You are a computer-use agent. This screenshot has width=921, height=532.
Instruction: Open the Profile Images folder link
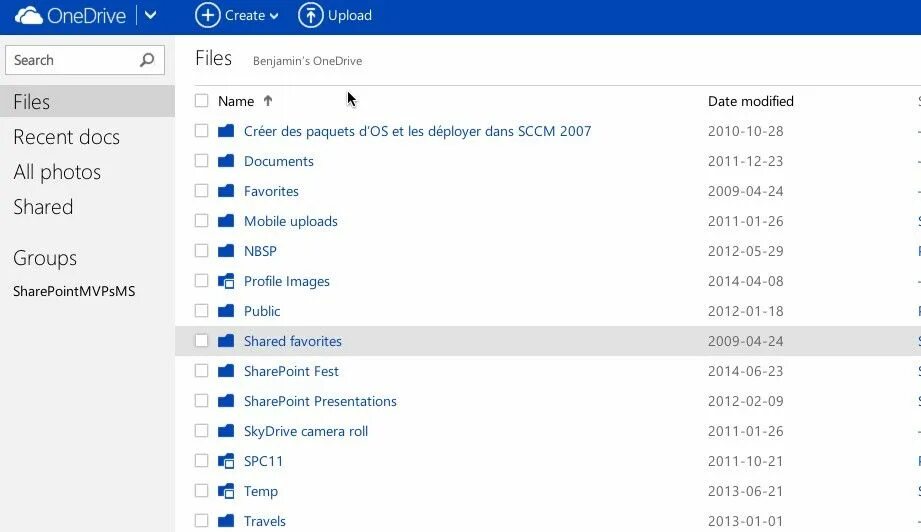(x=287, y=281)
